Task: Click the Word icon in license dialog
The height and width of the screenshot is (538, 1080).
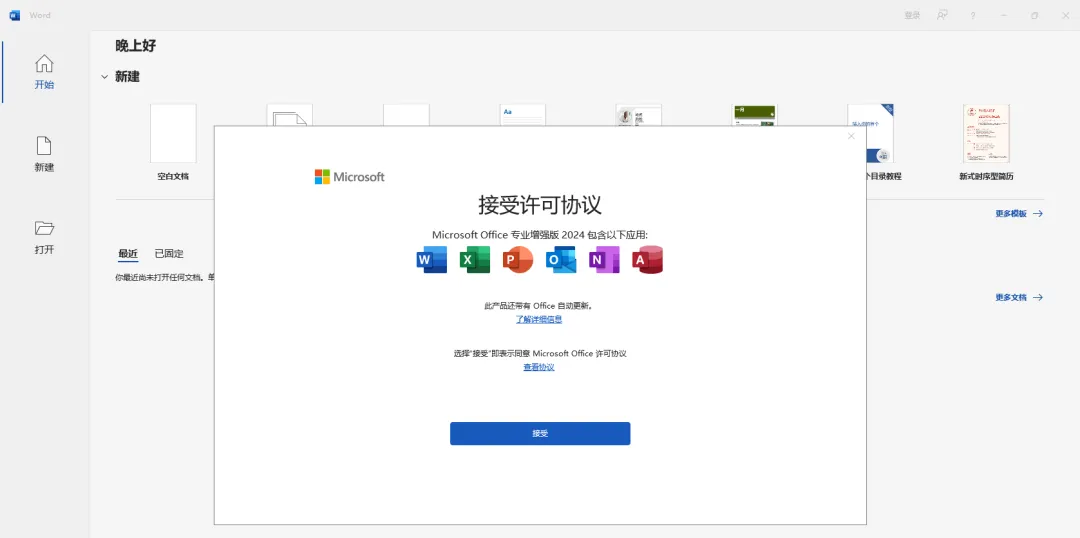Action: [432, 260]
